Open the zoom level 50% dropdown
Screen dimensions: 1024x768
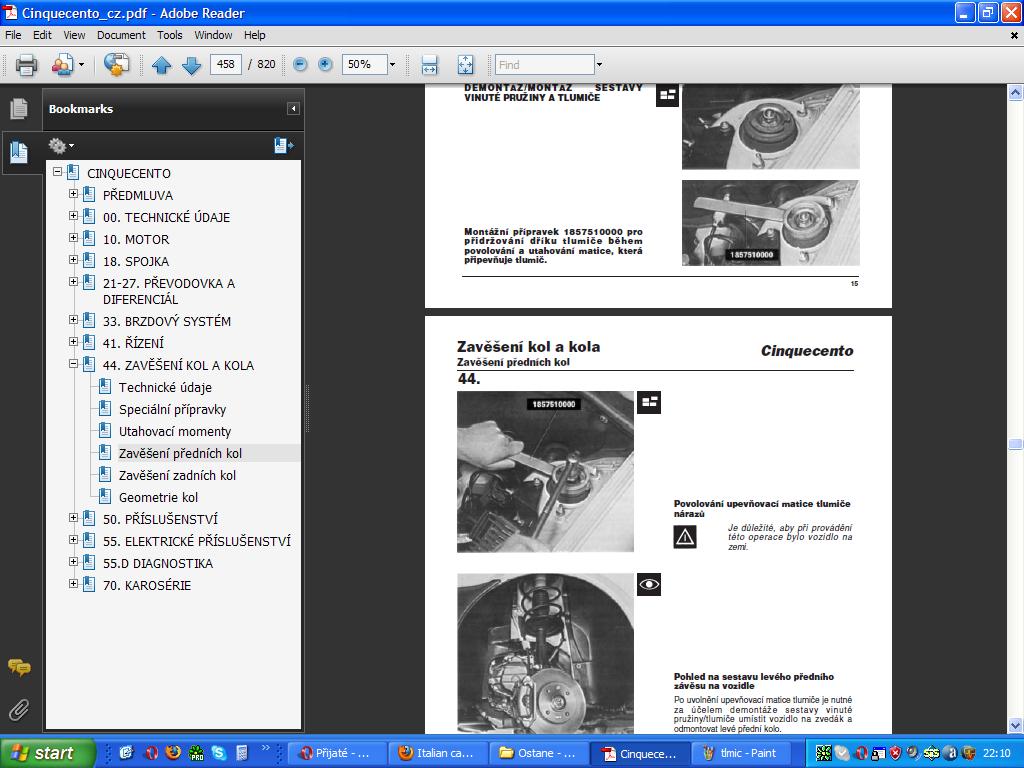pyautogui.click(x=392, y=65)
